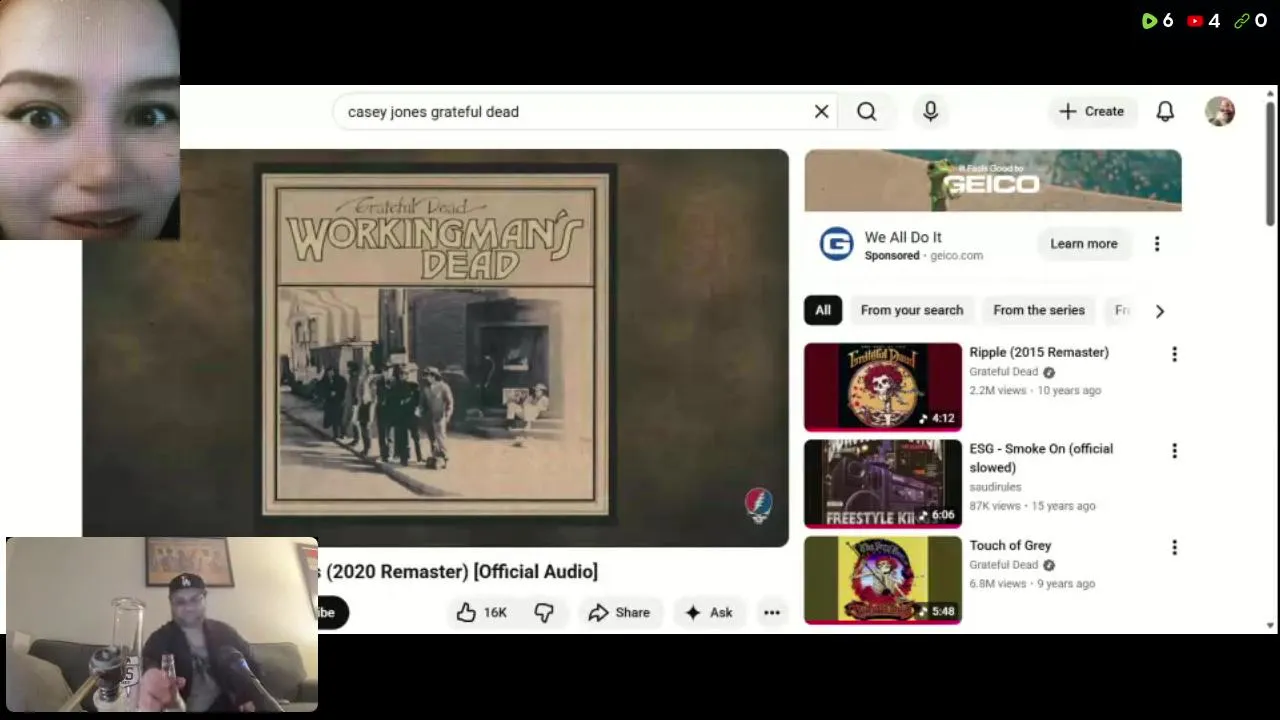Screen dimensions: 1280x720
Task: Click the Steal Your Face watermark
Action: pos(759,506)
